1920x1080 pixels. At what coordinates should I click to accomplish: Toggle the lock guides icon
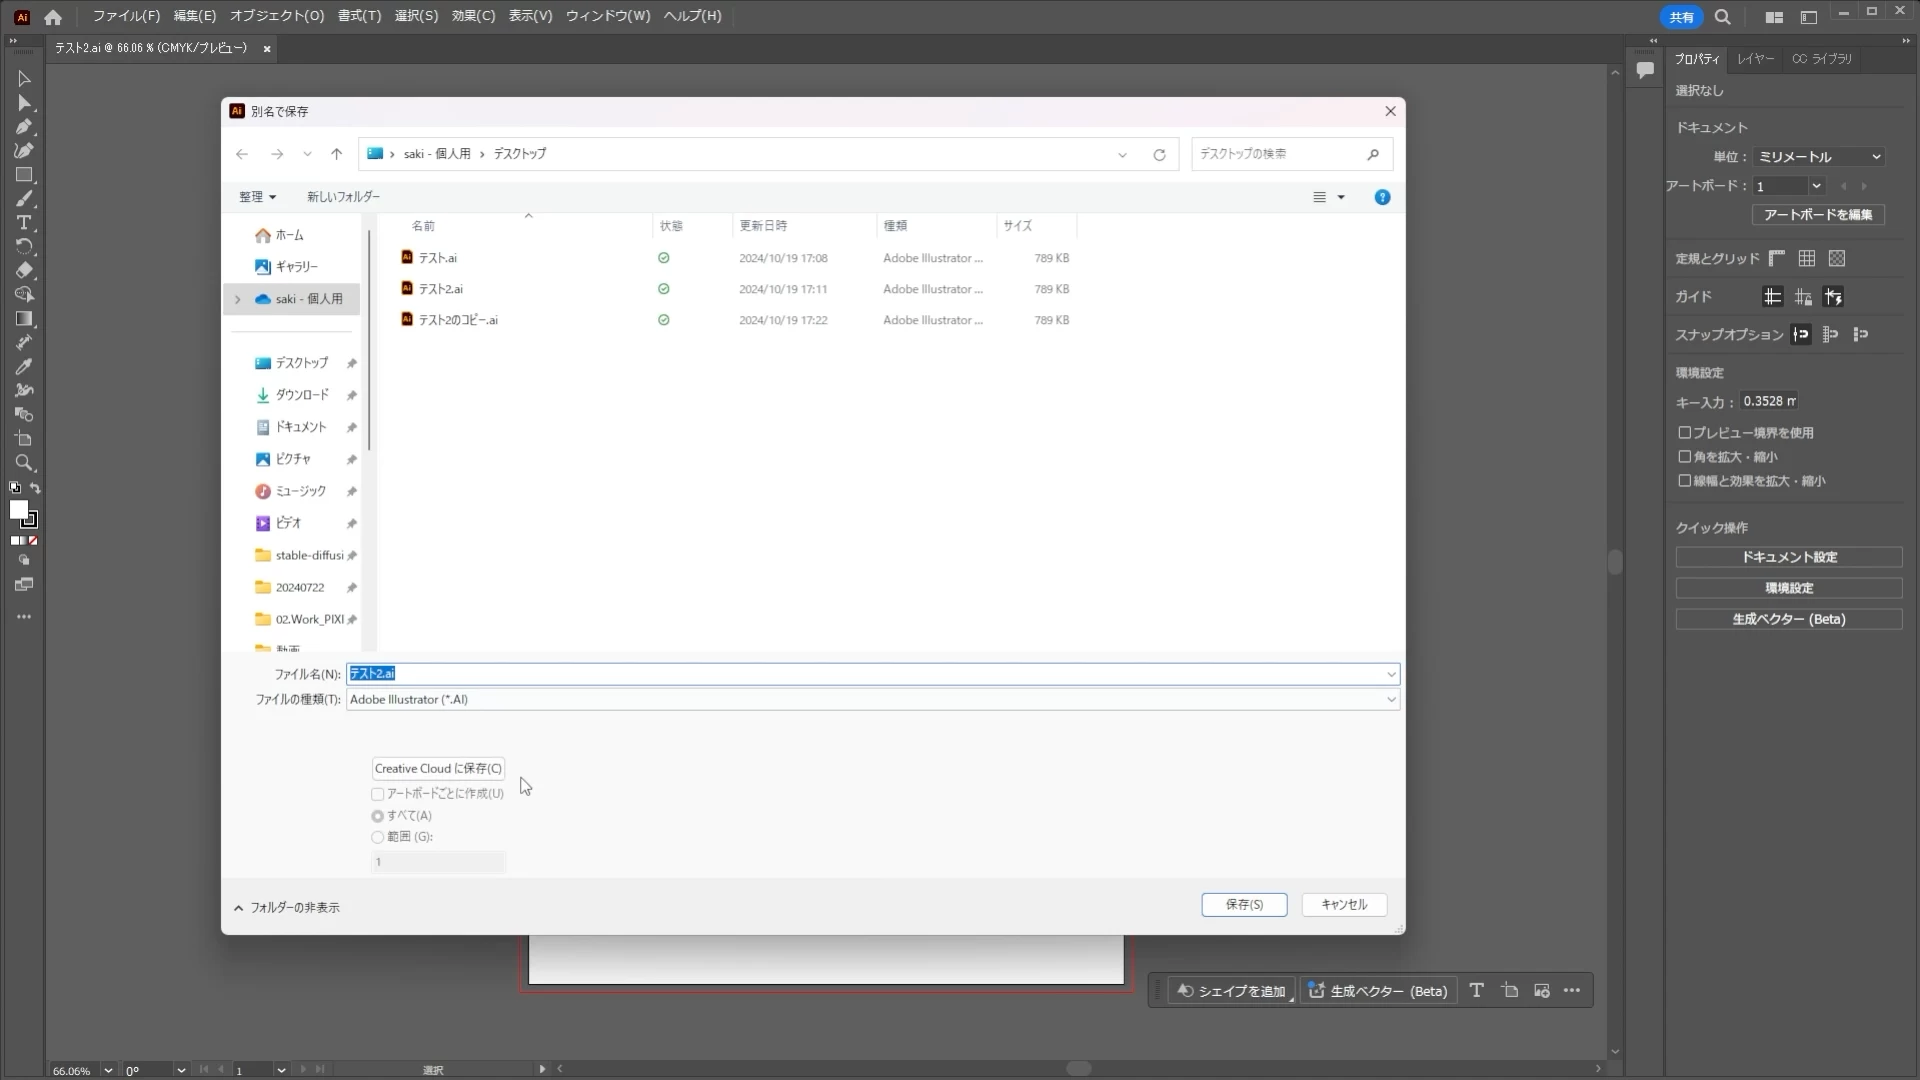1803,297
